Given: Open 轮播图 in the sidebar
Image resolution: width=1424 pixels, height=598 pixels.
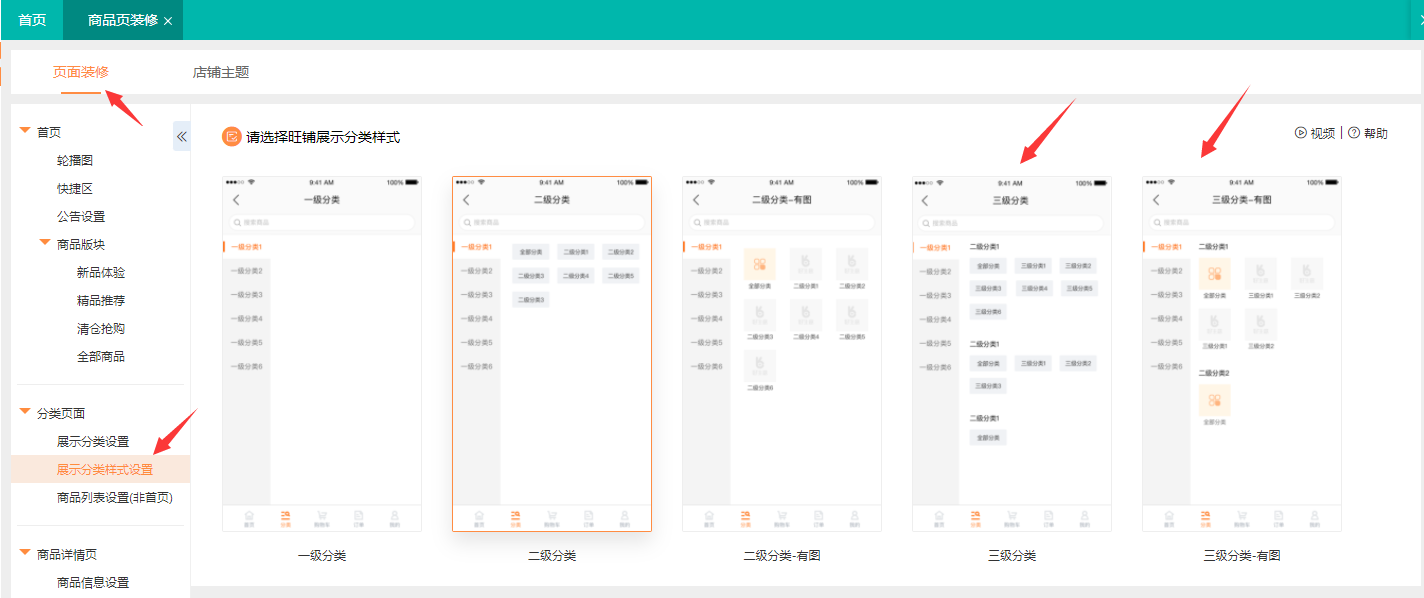Looking at the screenshot, I should (x=75, y=160).
